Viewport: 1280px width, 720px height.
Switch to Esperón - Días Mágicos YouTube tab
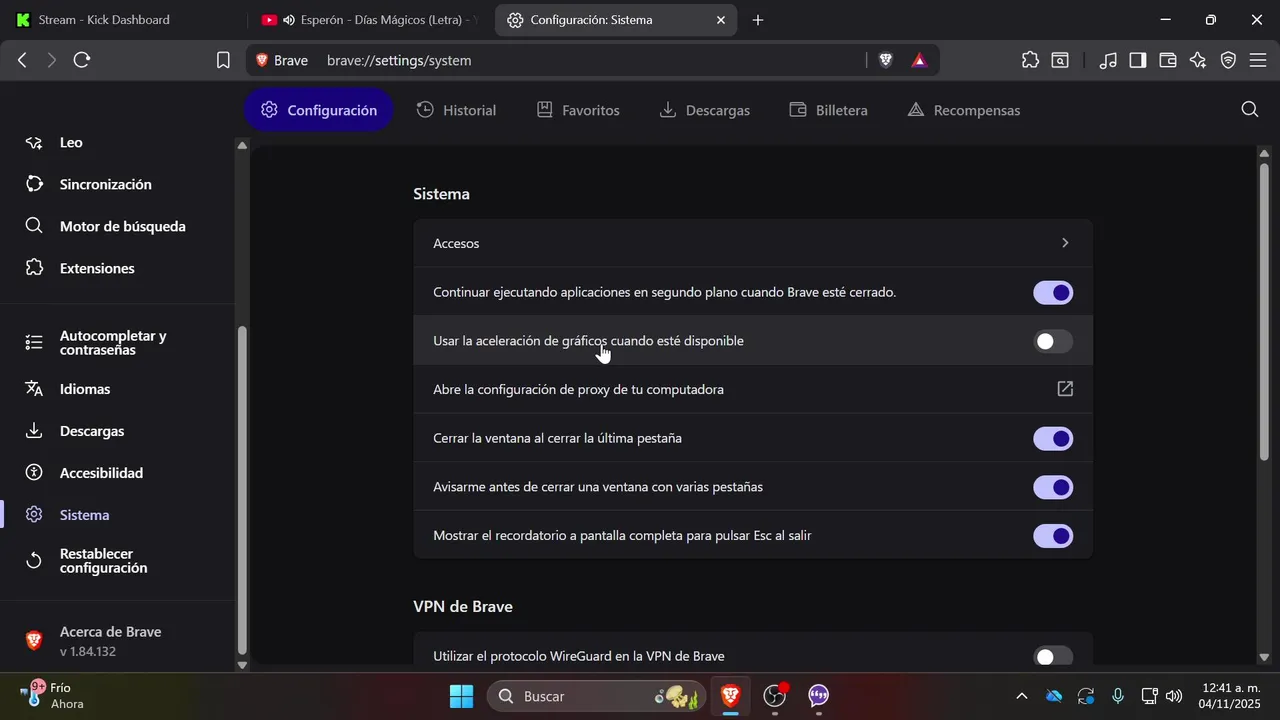click(x=370, y=20)
